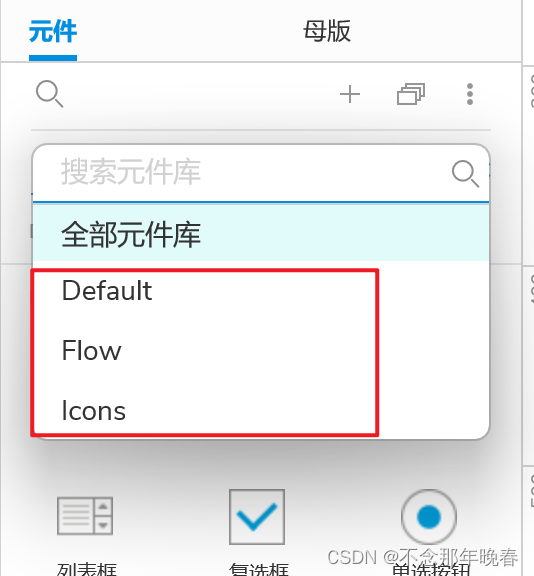Select the 列表框 list box widget icon

[85, 516]
